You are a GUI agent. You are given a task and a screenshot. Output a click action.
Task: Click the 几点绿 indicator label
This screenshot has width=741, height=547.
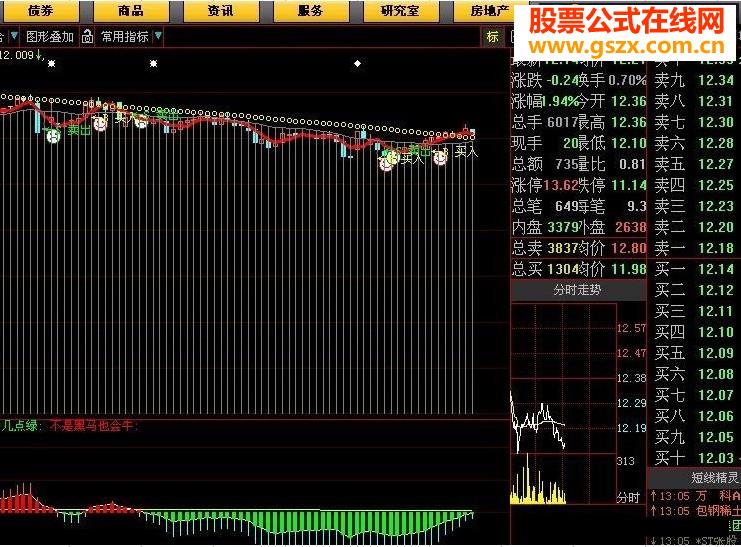tap(20, 425)
